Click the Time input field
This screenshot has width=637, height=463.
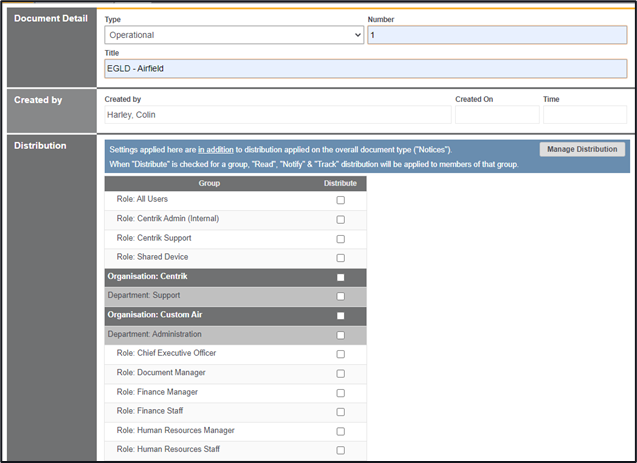pos(585,115)
